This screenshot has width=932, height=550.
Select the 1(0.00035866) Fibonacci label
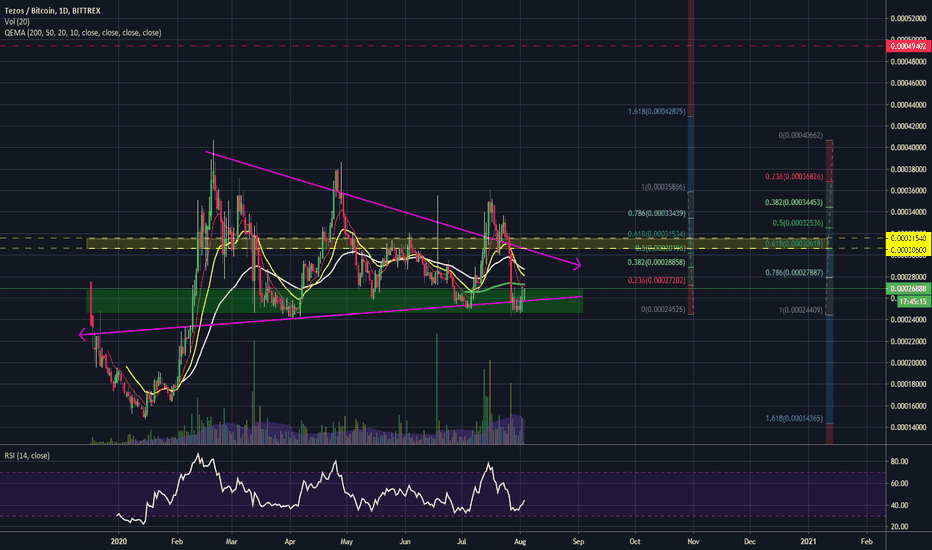pyautogui.click(x=663, y=187)
